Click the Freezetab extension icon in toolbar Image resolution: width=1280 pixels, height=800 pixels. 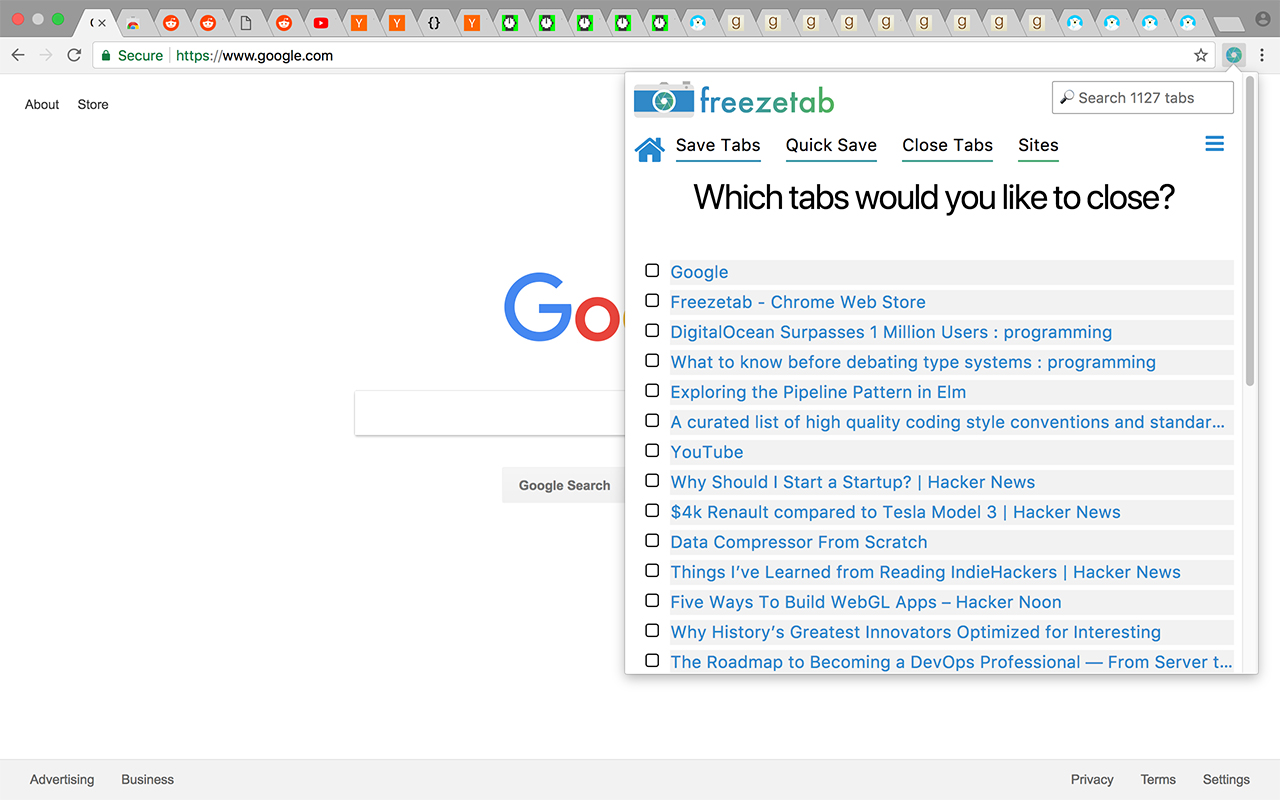coord(1234,56)
